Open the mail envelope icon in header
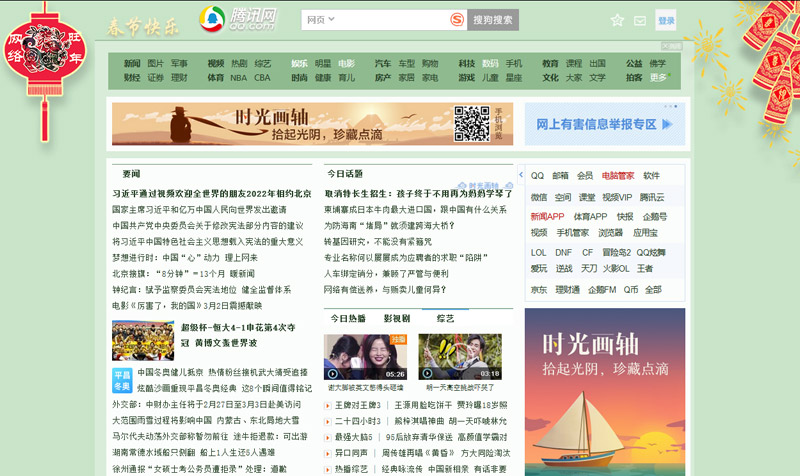 (x=640, y=20)
